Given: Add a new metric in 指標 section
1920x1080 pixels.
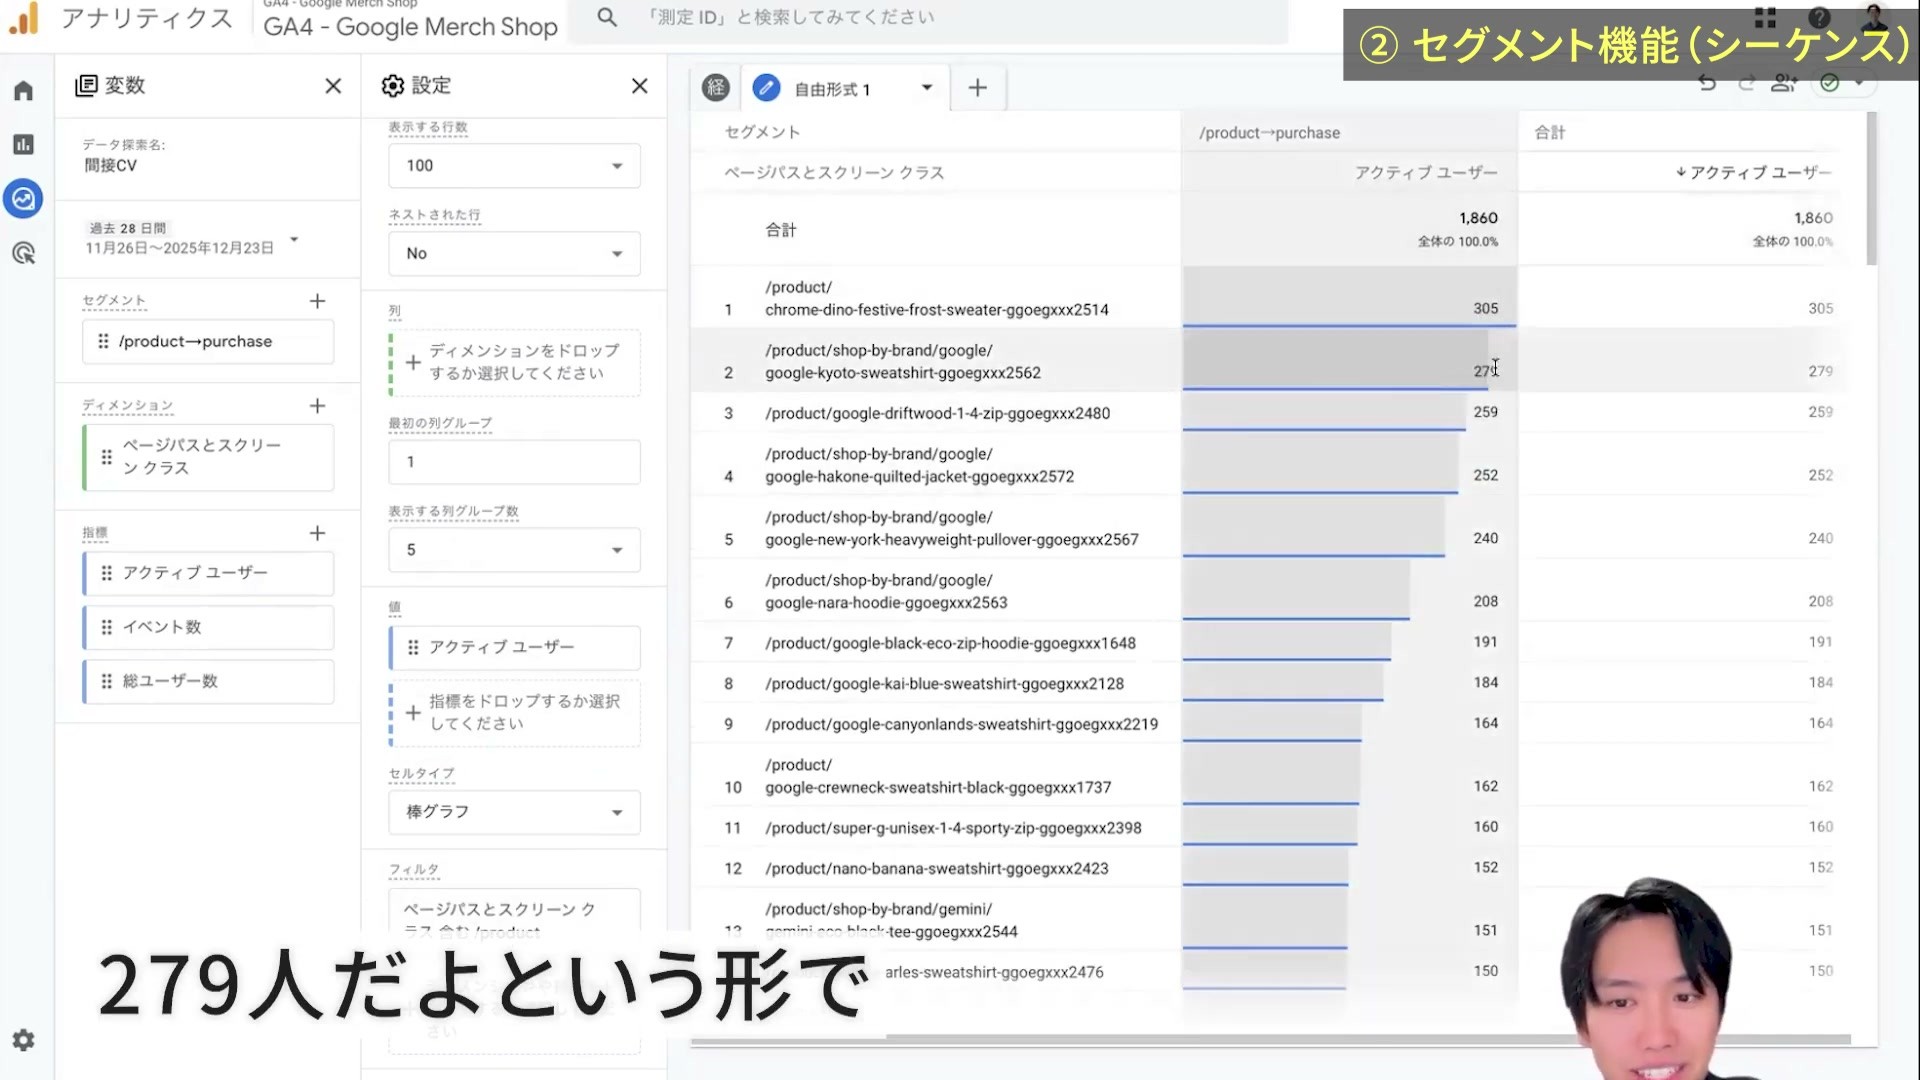Looking at the screenshot, I should 317,533.
